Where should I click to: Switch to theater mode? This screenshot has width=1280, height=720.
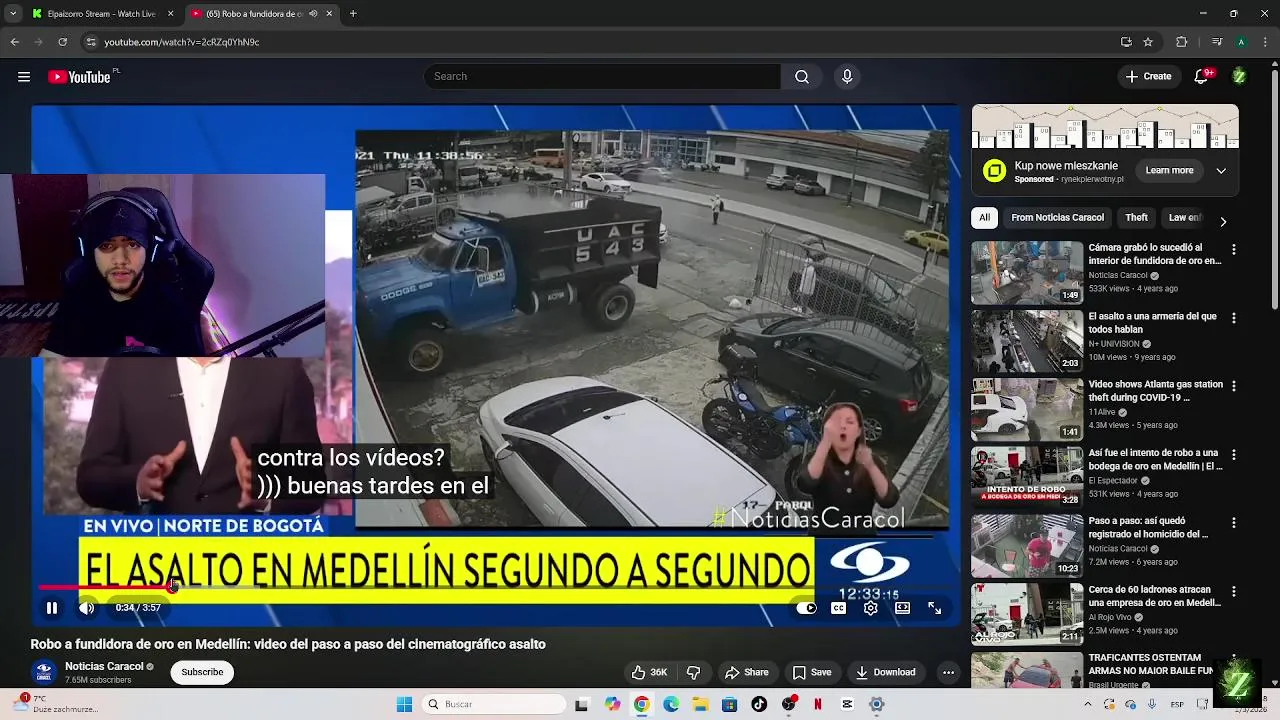point(902,608)
